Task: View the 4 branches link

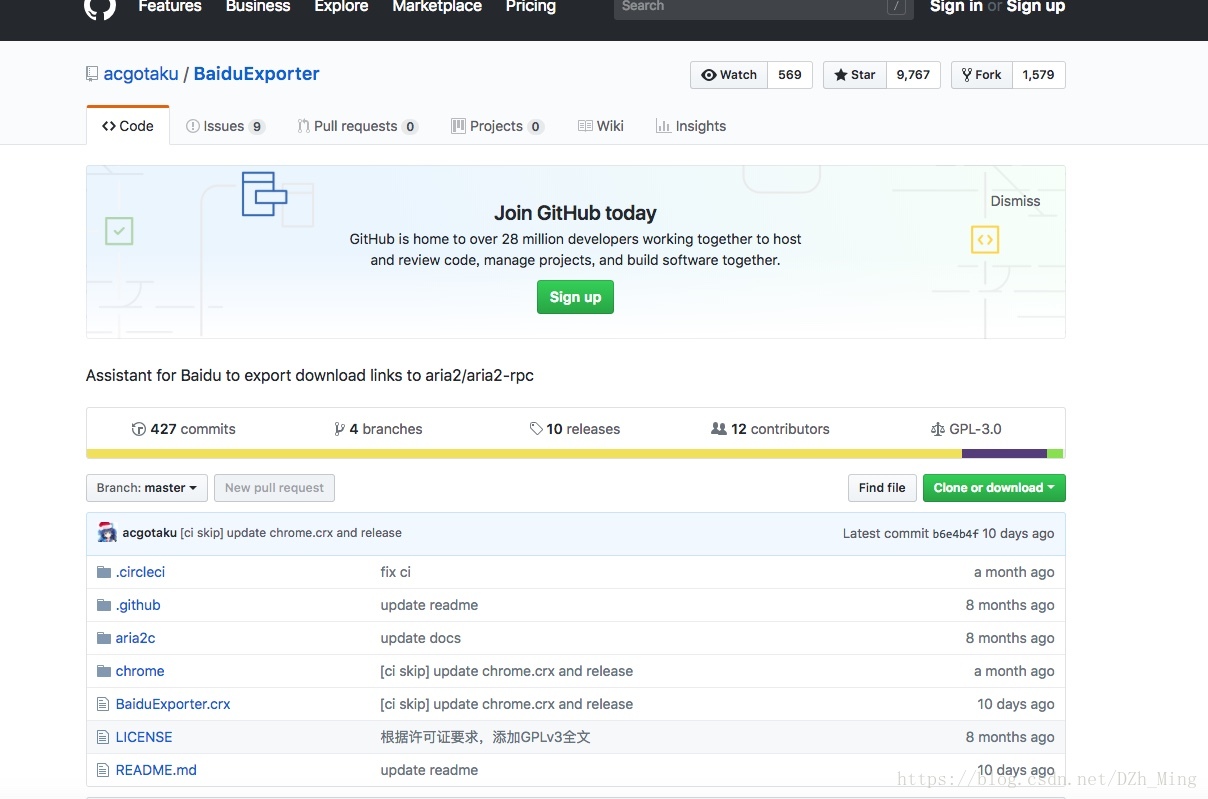Action: point(378,429)
